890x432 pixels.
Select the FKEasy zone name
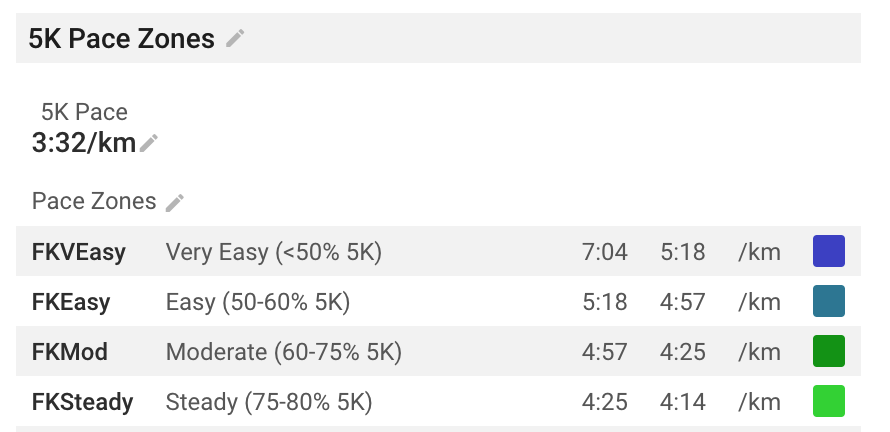tap(71, 302)
